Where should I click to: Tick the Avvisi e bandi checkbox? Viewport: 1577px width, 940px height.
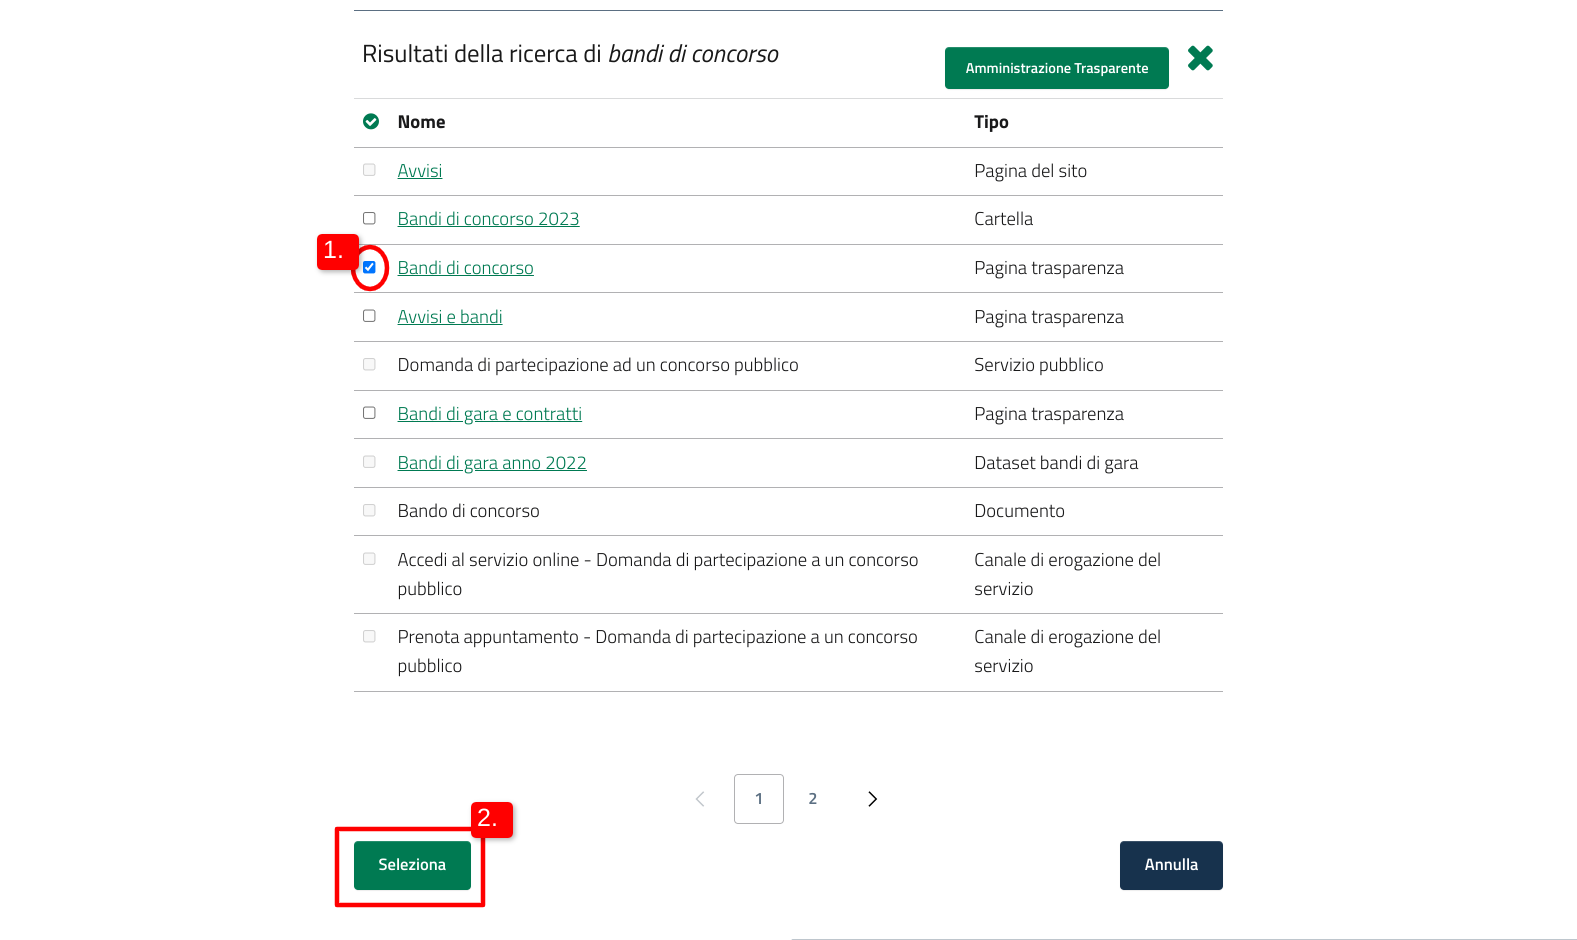(x=370, y=316)
